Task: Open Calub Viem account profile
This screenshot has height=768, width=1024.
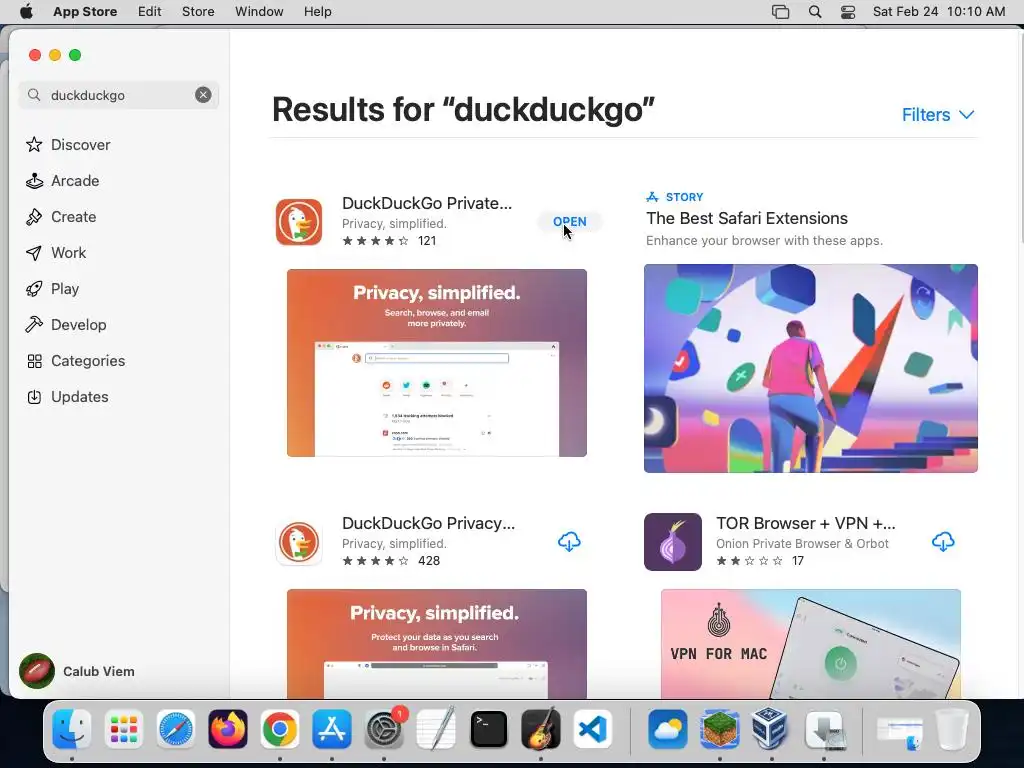Action: point(77,671)
